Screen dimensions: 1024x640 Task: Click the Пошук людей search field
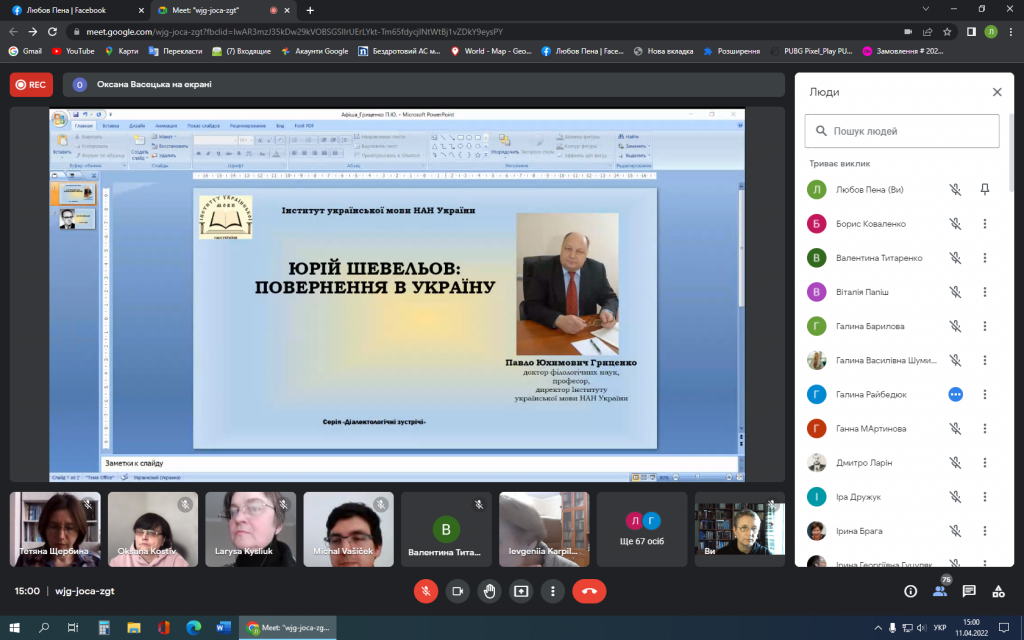click(902, 131)
